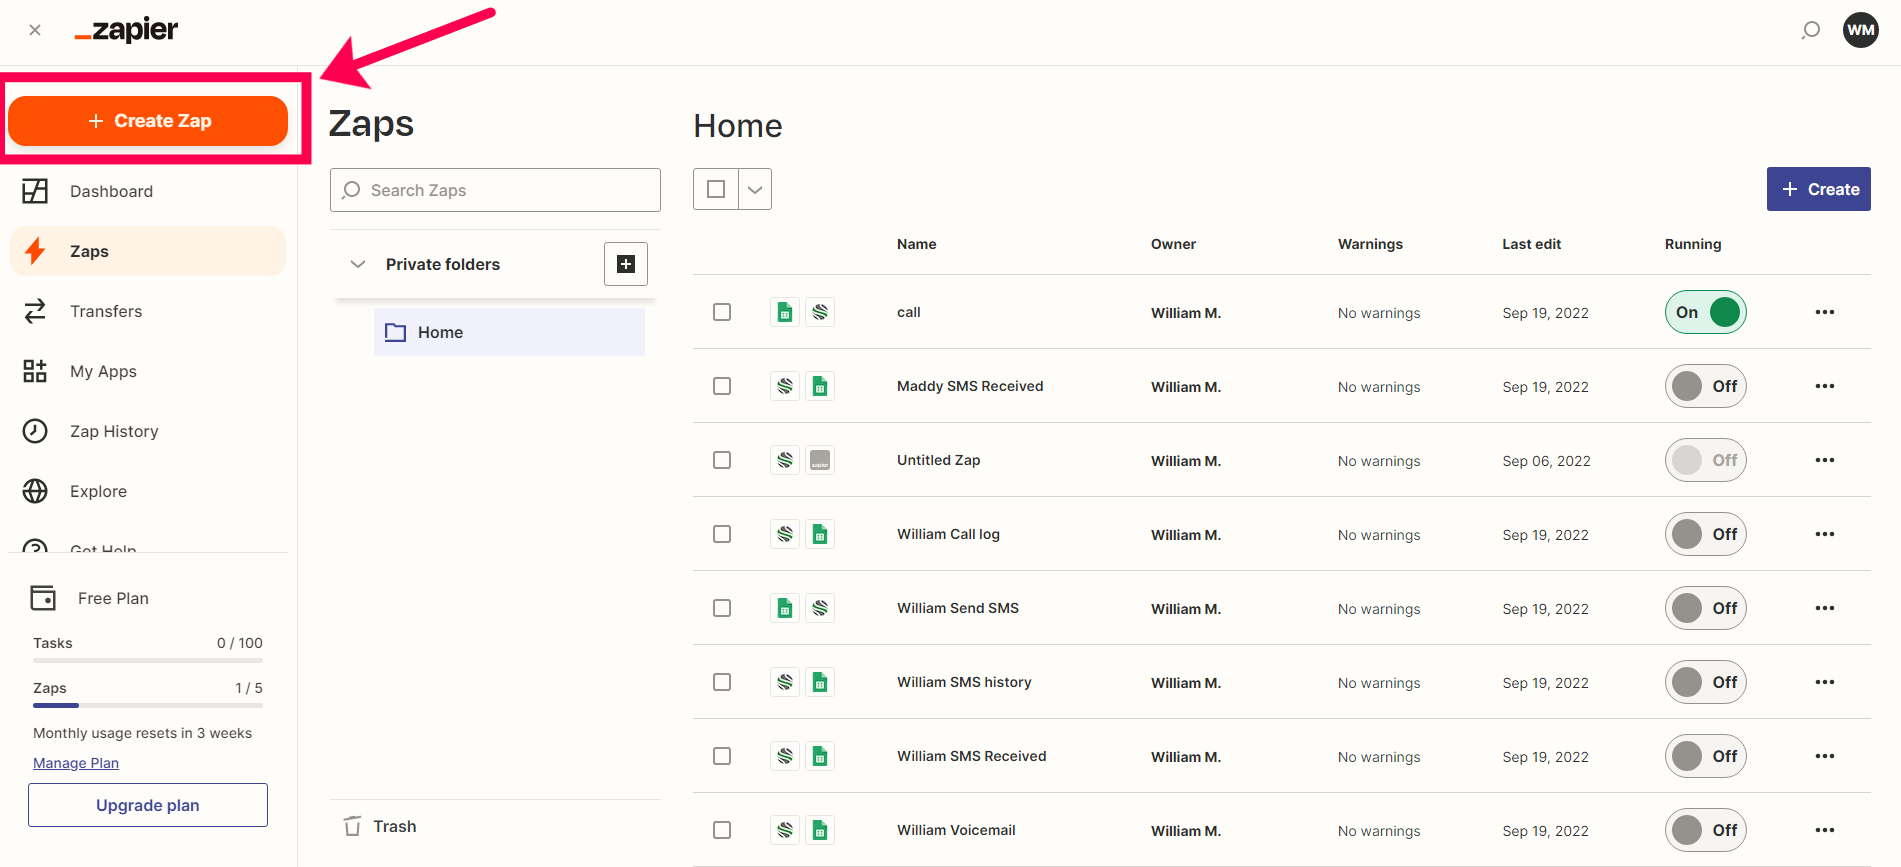Open the Manage Plan link

point(76,763)
